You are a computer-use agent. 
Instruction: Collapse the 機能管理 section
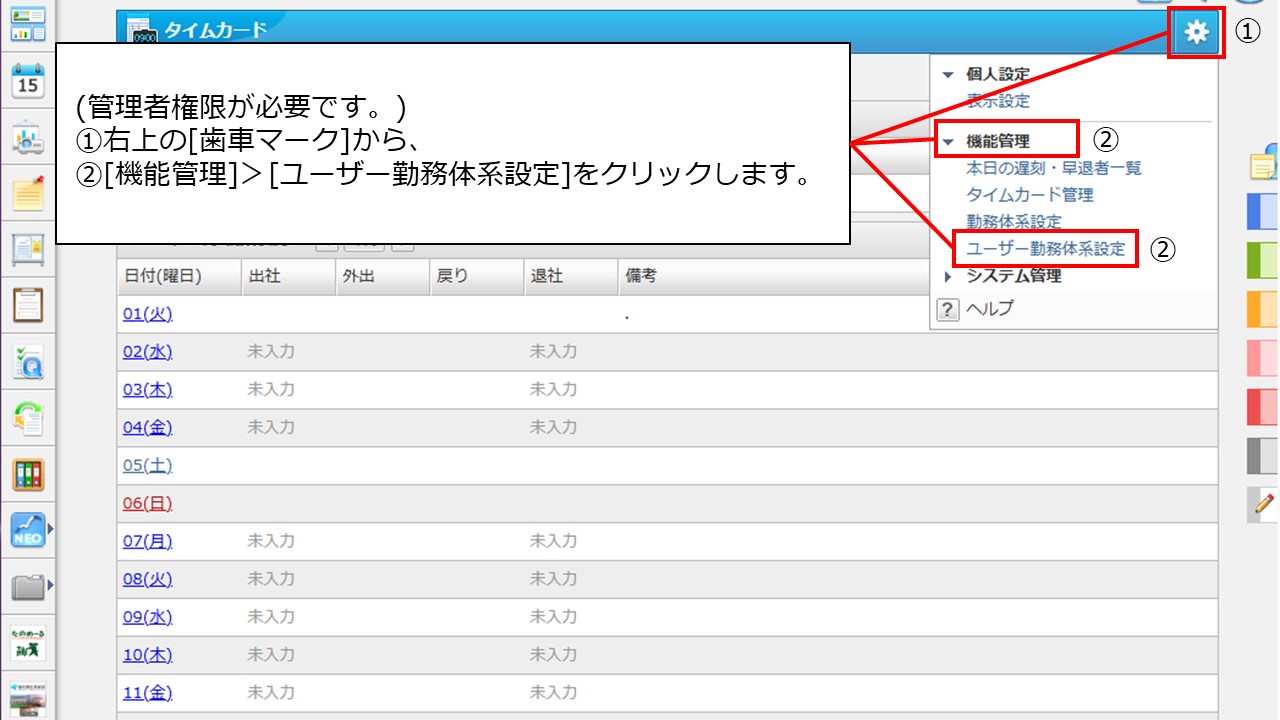coord(949,142)
